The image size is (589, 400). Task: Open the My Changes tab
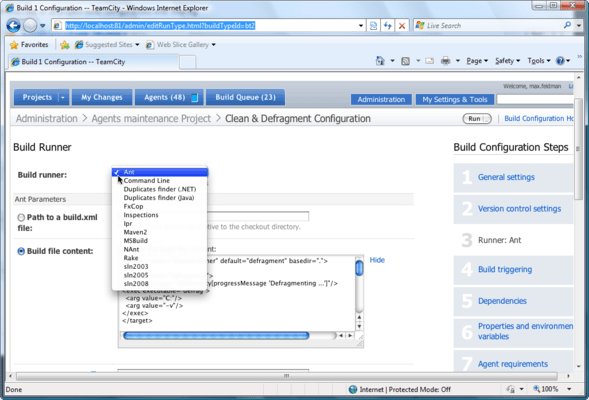pyautogui.click(x=102, y=97)
